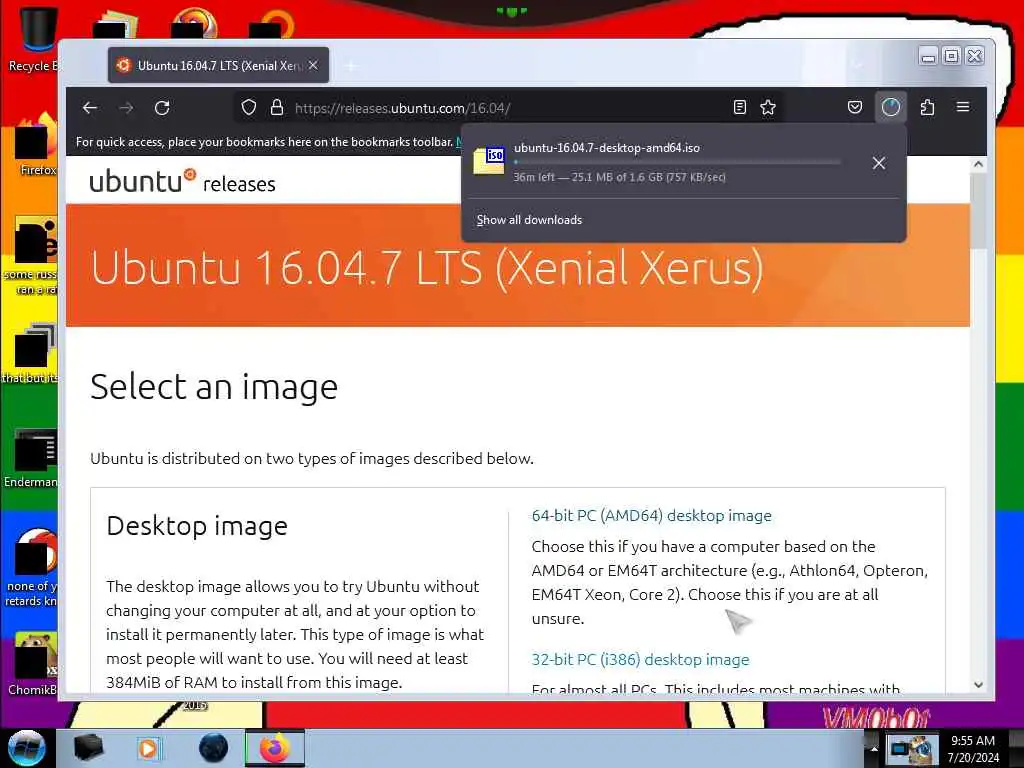Toggle the downloads progress button

pos(891,107)
